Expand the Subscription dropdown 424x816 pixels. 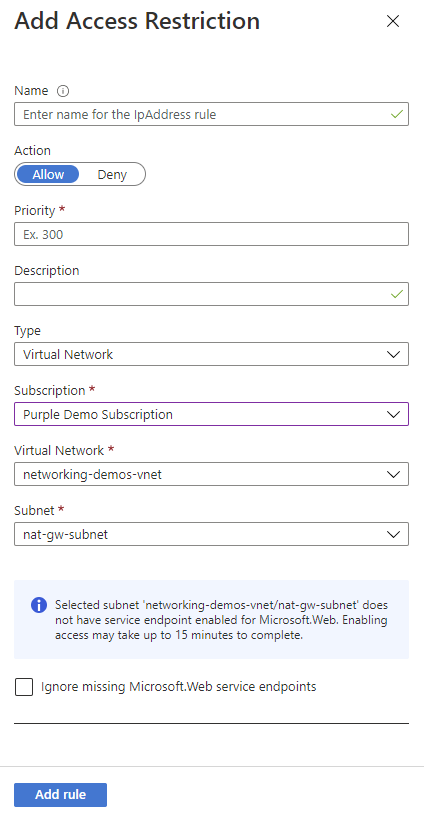211,414
